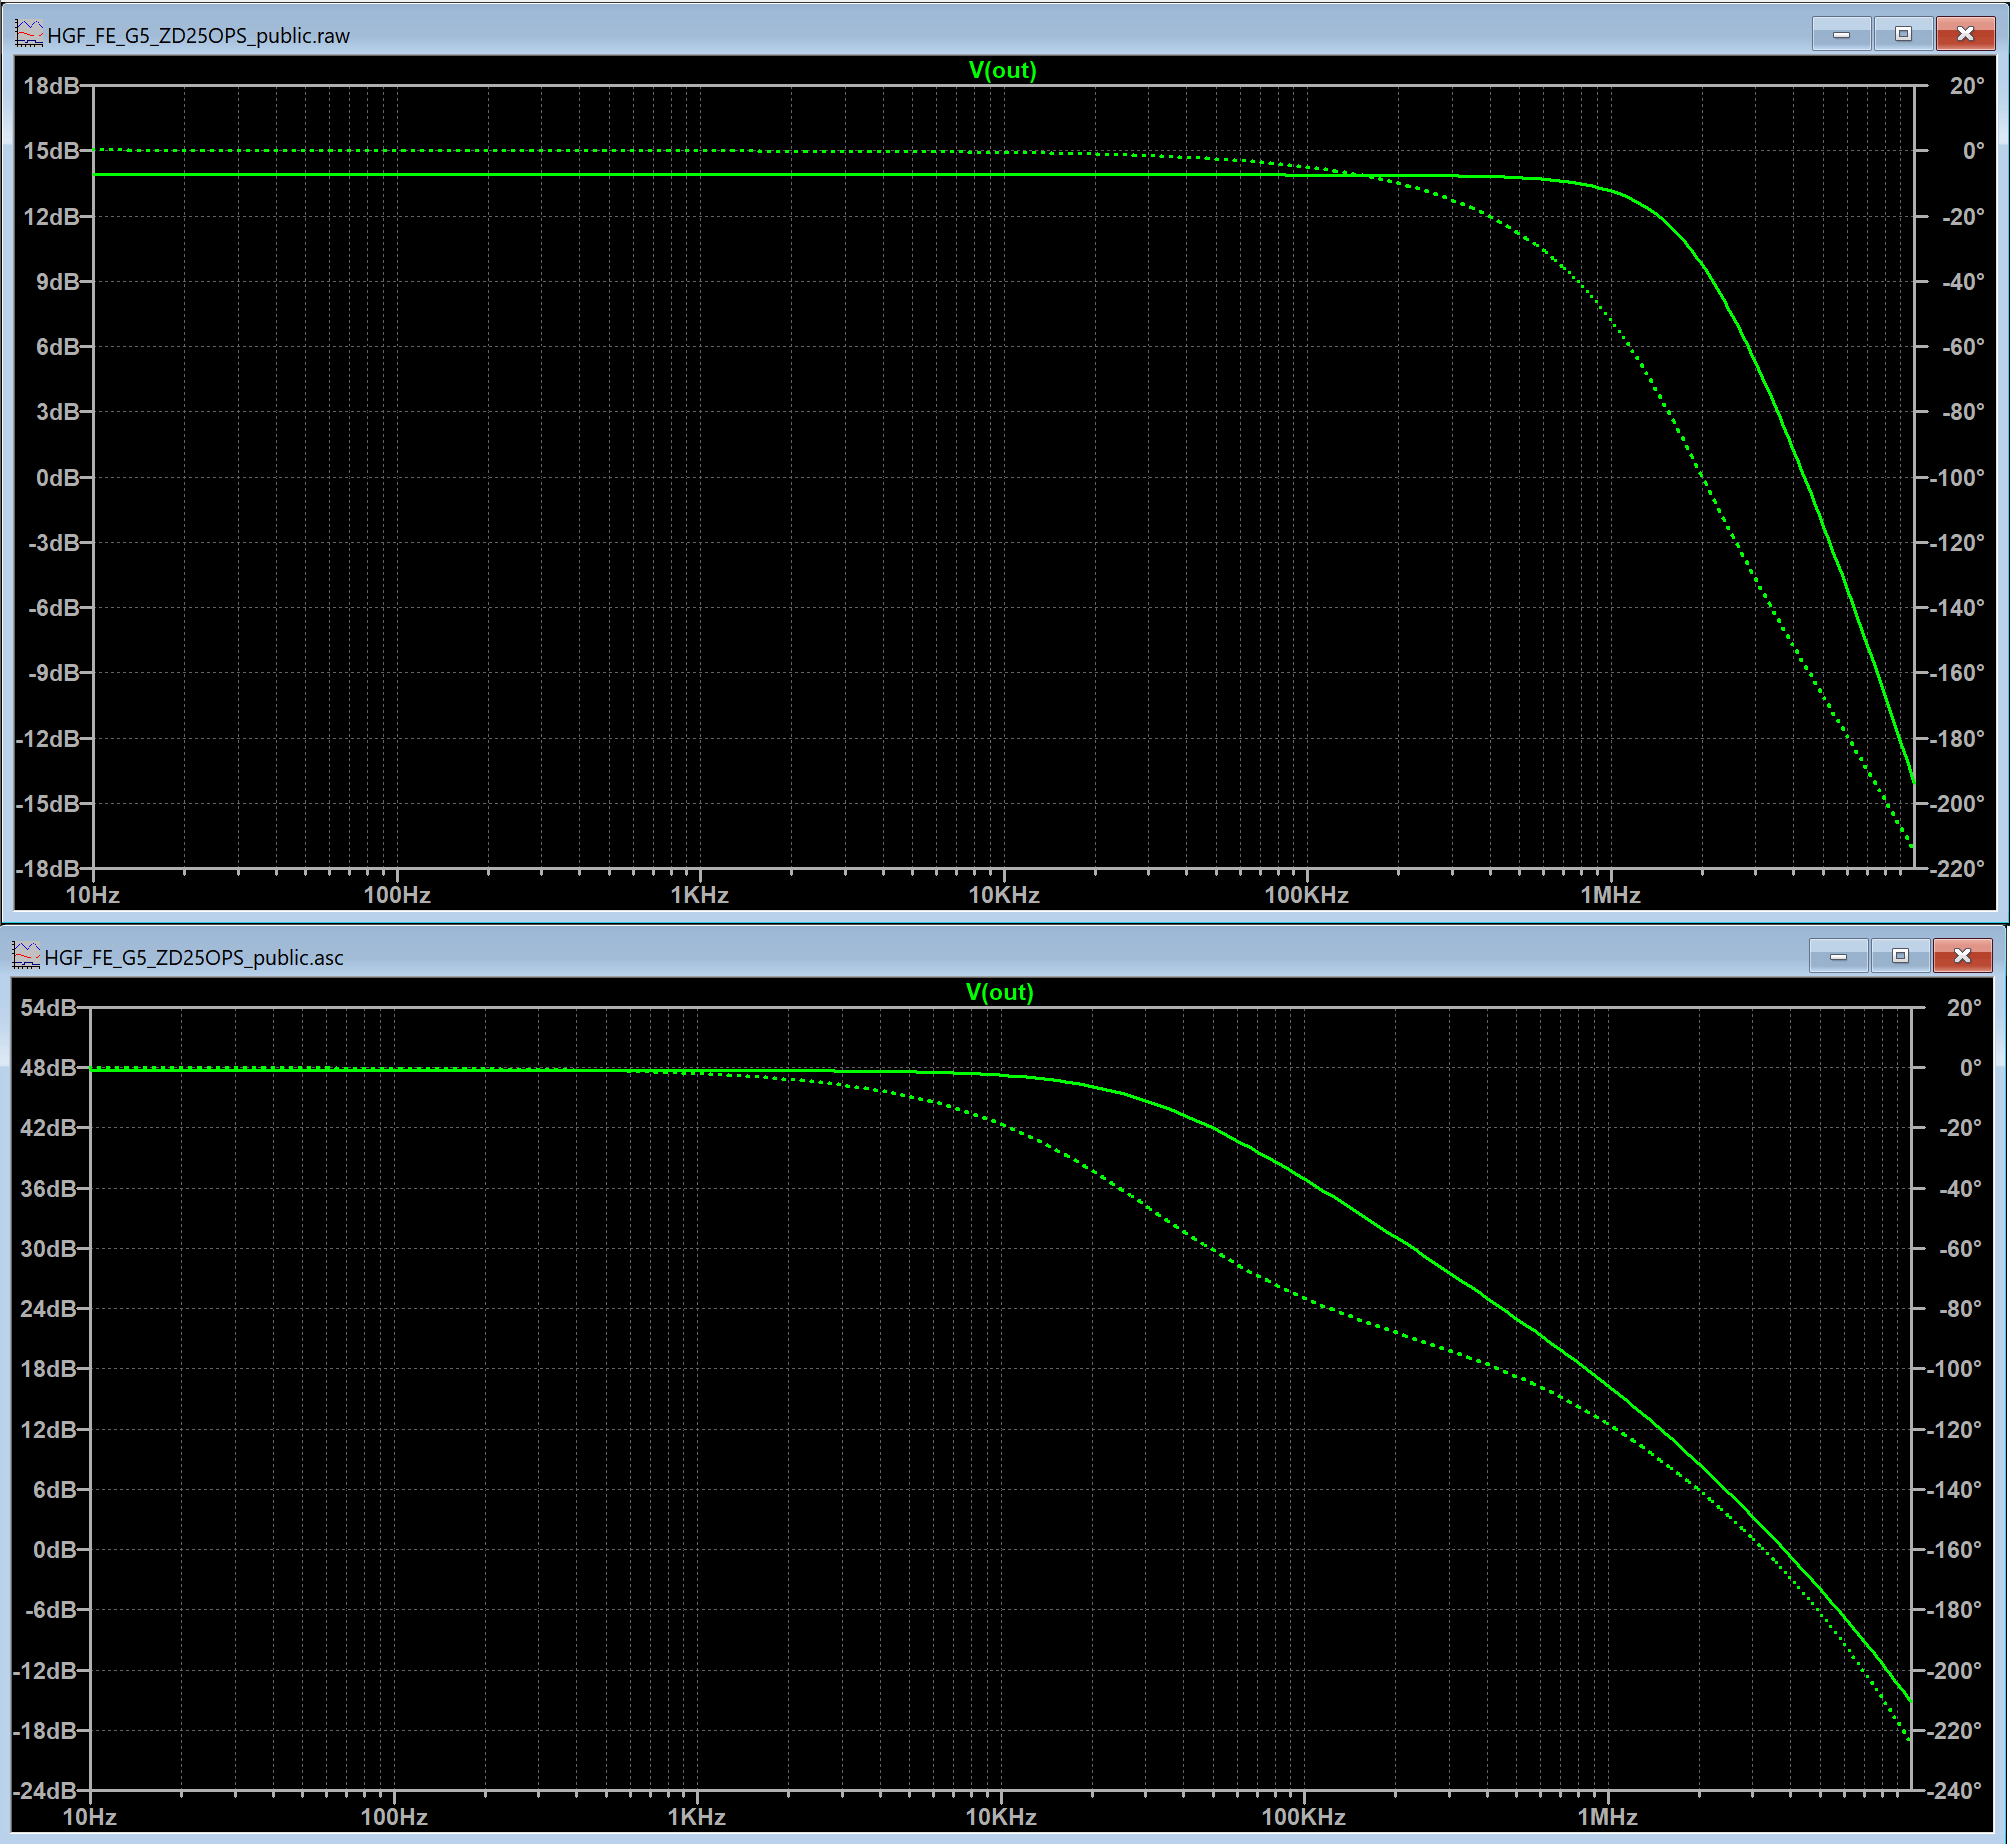Maximize the HGF_FE_G5_ZD25OPS_public.raw window

[x=1902, y=34]
